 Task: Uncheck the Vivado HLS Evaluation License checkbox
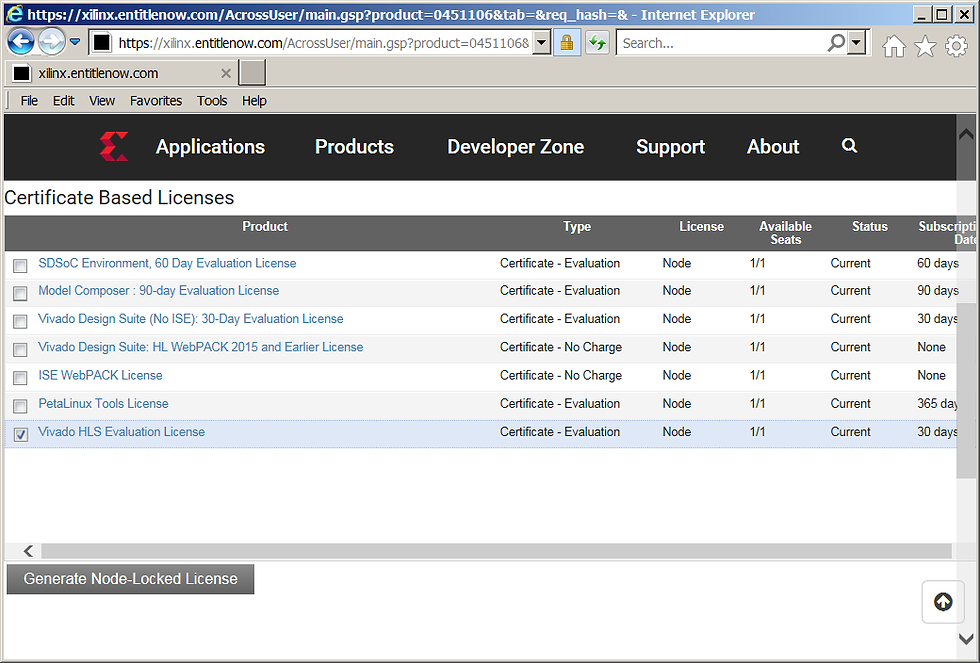point(20,434)
